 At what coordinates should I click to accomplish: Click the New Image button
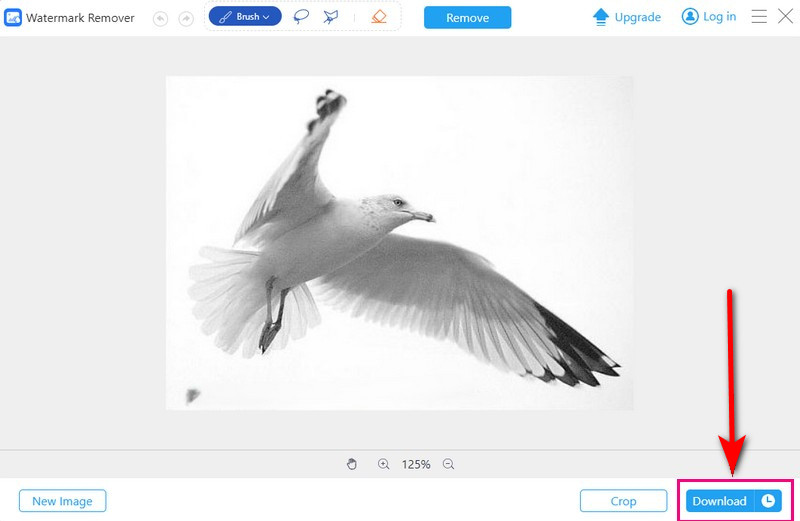pyautogui.click(x=62, y=501)
